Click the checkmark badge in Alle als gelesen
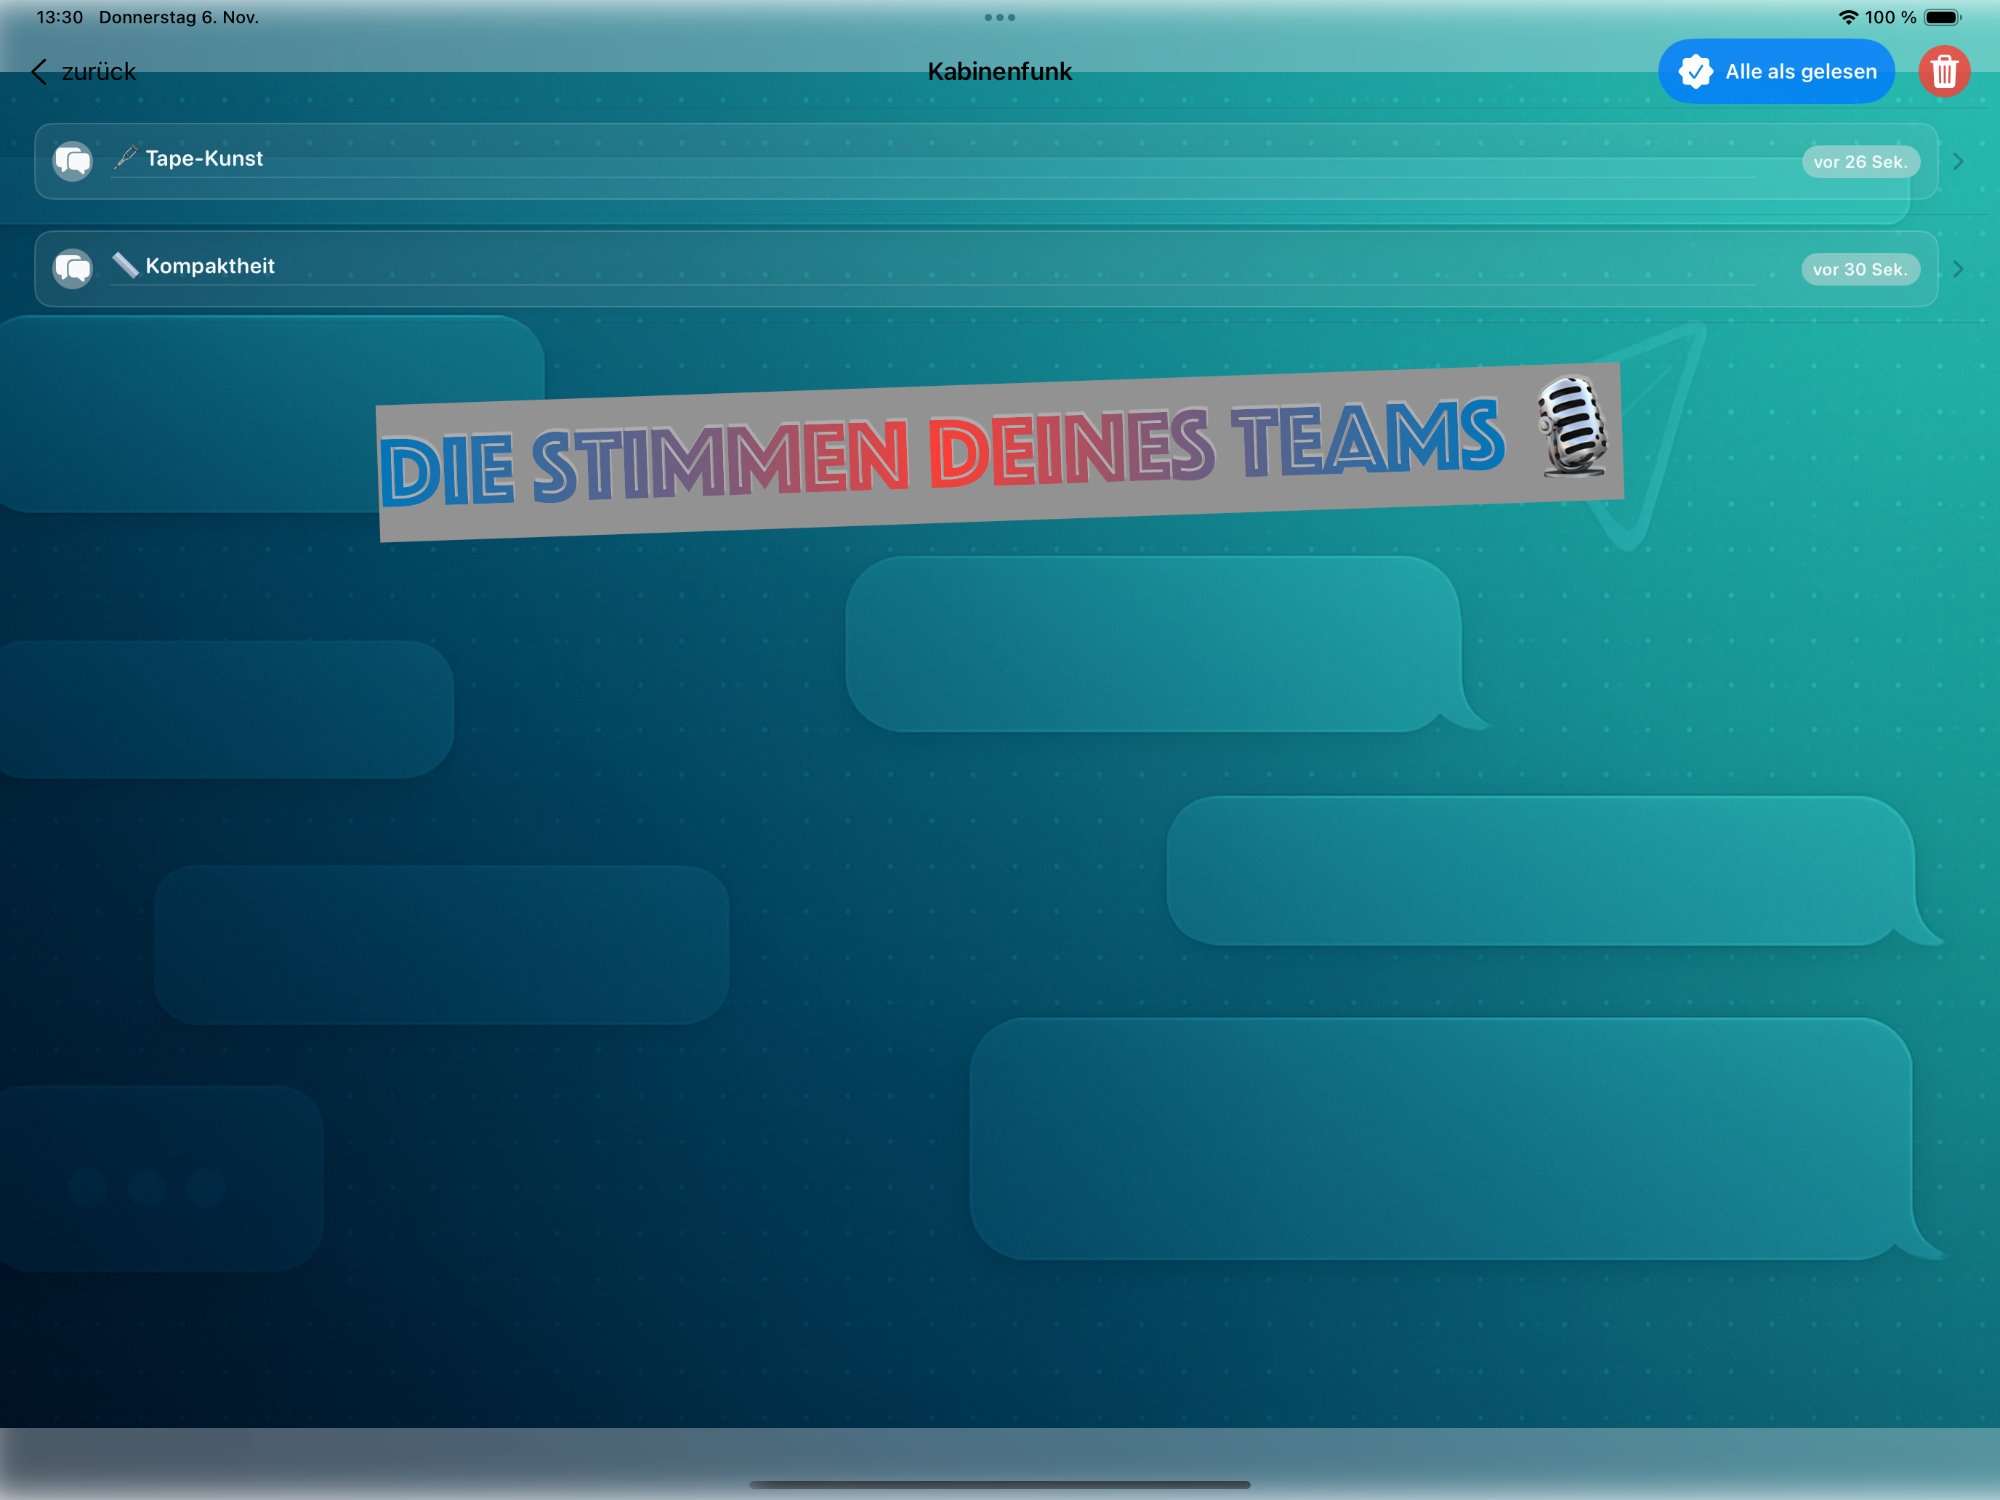2000x1500 pixels. coord(1695,72)
